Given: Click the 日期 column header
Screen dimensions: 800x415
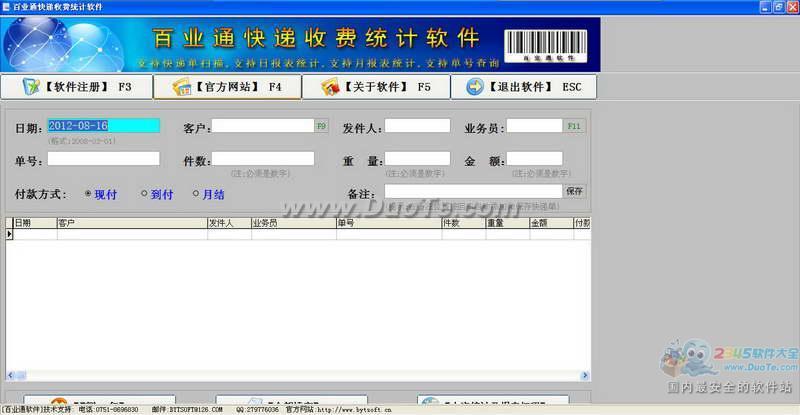Looking at the screenshot, I should tap(35, 223).
